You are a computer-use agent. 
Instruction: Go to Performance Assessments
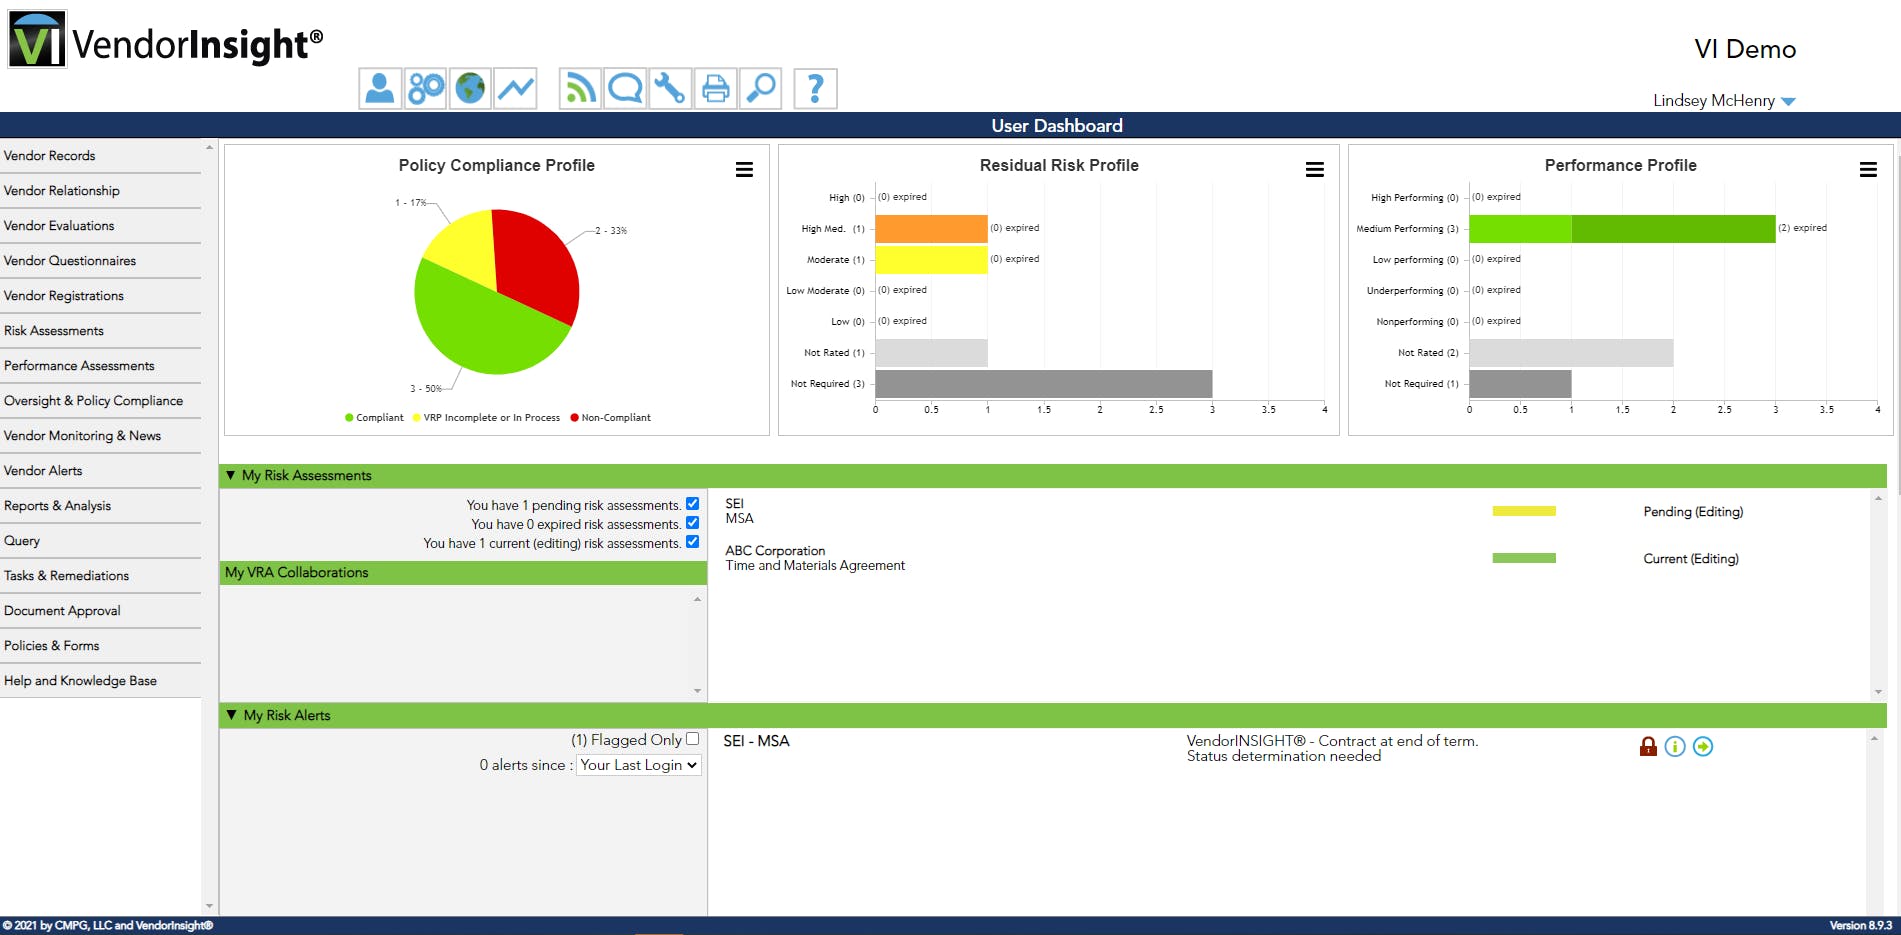coord(100,366)
